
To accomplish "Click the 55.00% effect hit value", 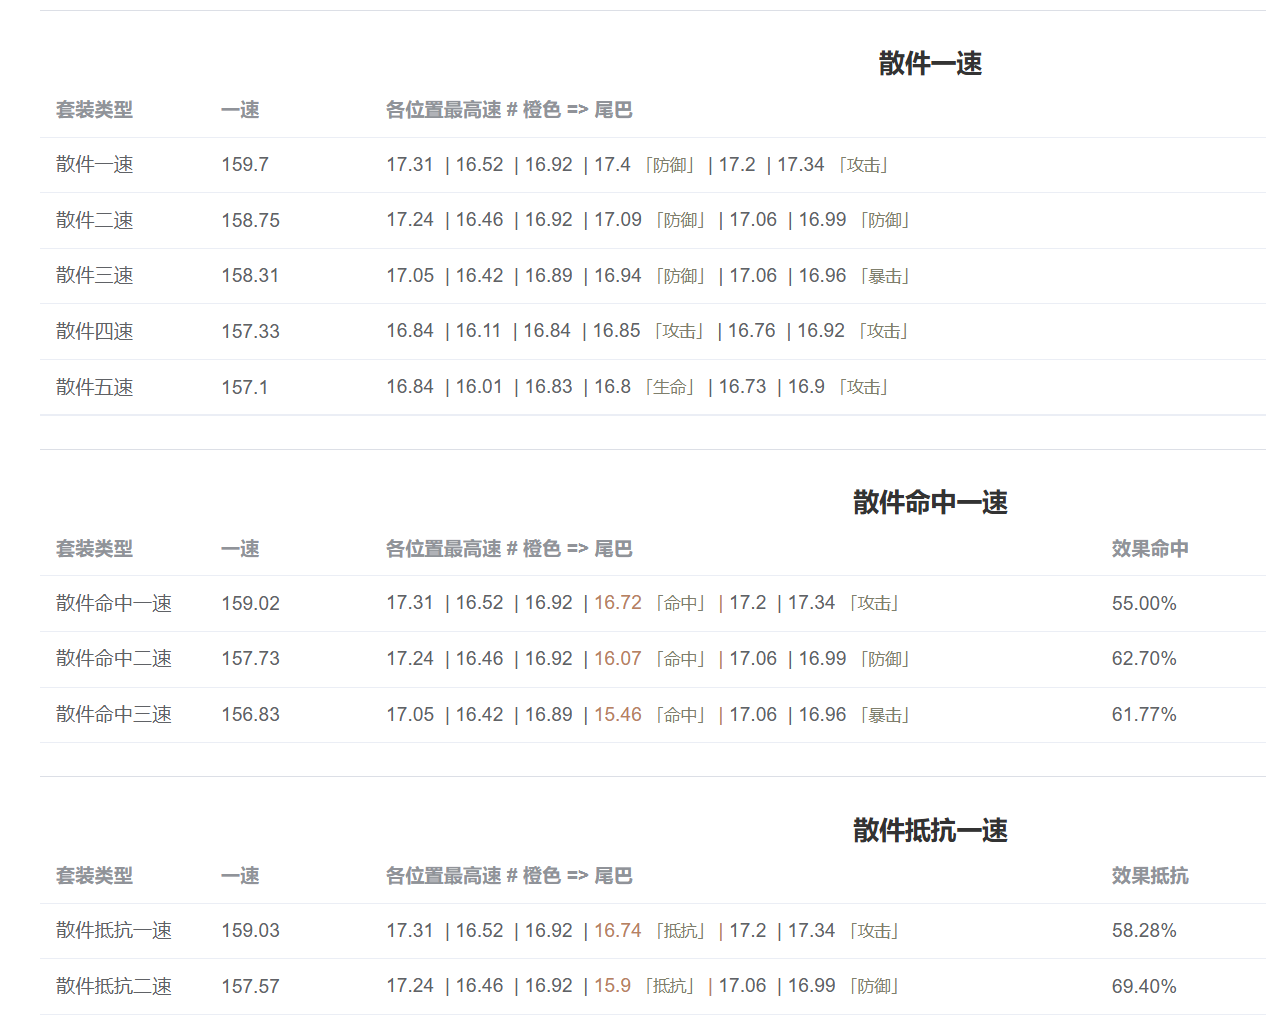I will pyautogui.click(x=1143, y=604).
